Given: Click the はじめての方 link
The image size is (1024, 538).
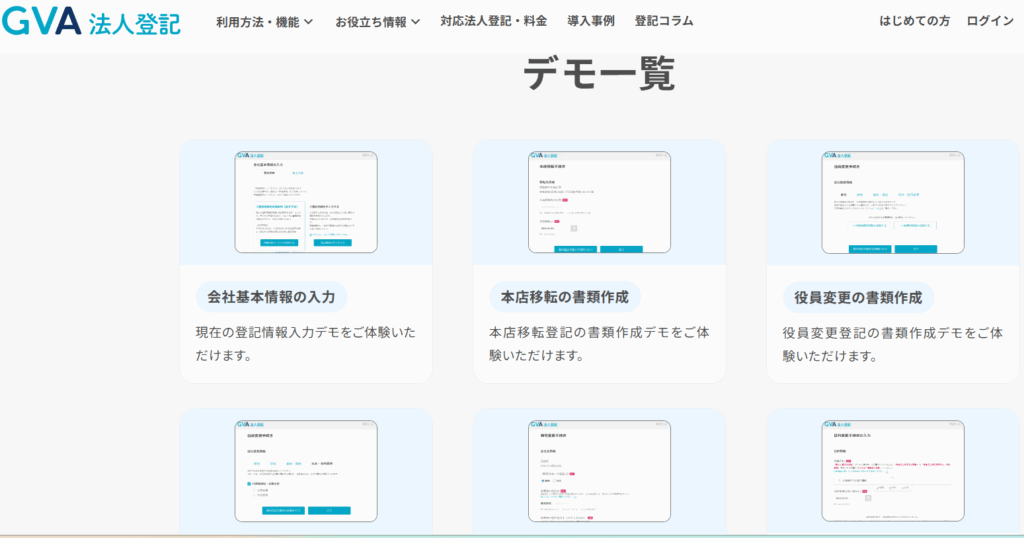Looking at the screenshot, I should 914,21.
